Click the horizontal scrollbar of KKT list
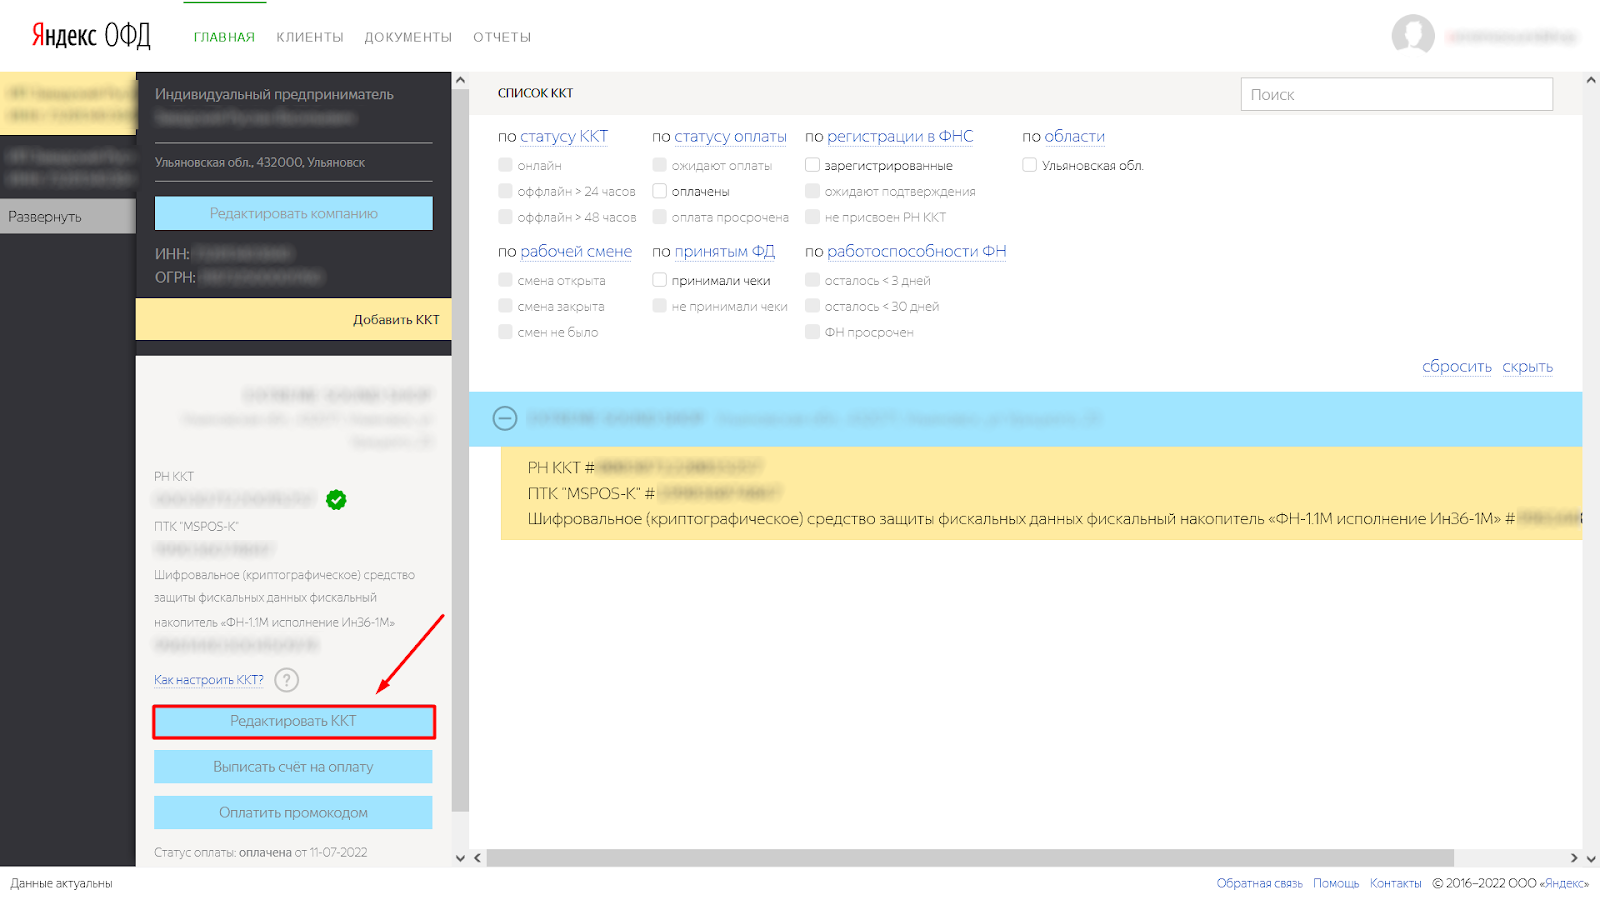1600x900 pixels. 970,858
